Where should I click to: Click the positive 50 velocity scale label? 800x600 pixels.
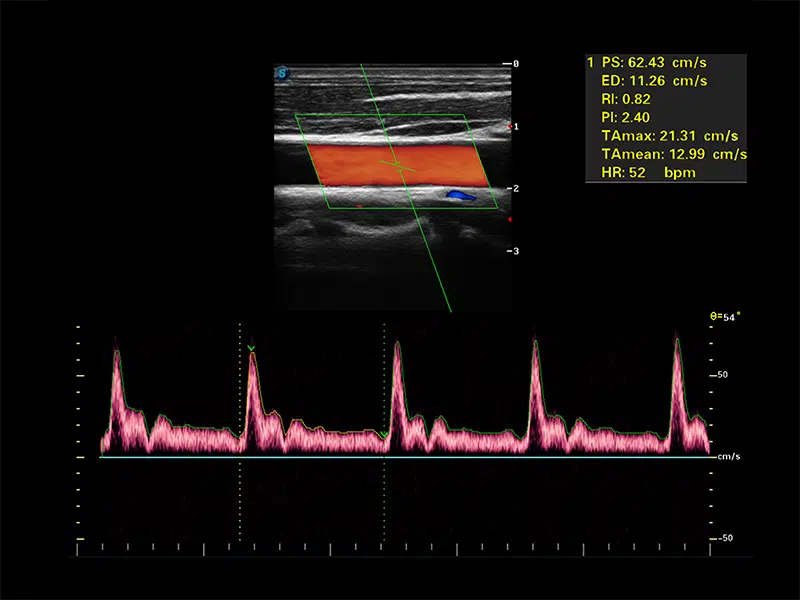pos(723,375)
